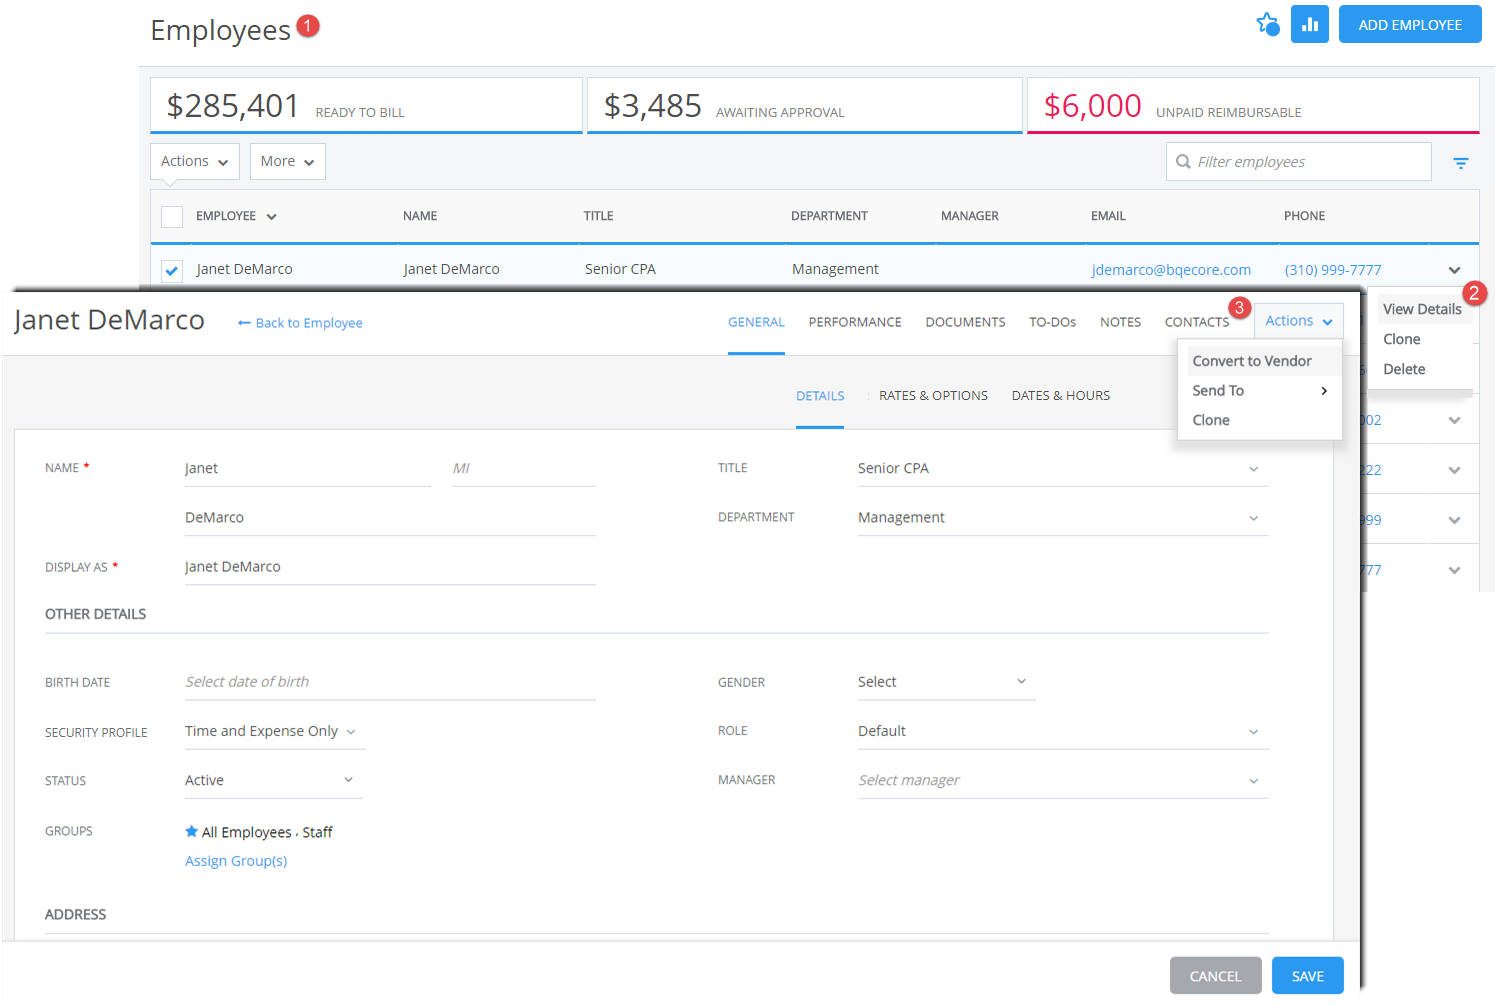The height and width of the screenshot is (1005, 1496).
Task: Click the $285,401 READY TO BILL card
Action: click(366, 105)
